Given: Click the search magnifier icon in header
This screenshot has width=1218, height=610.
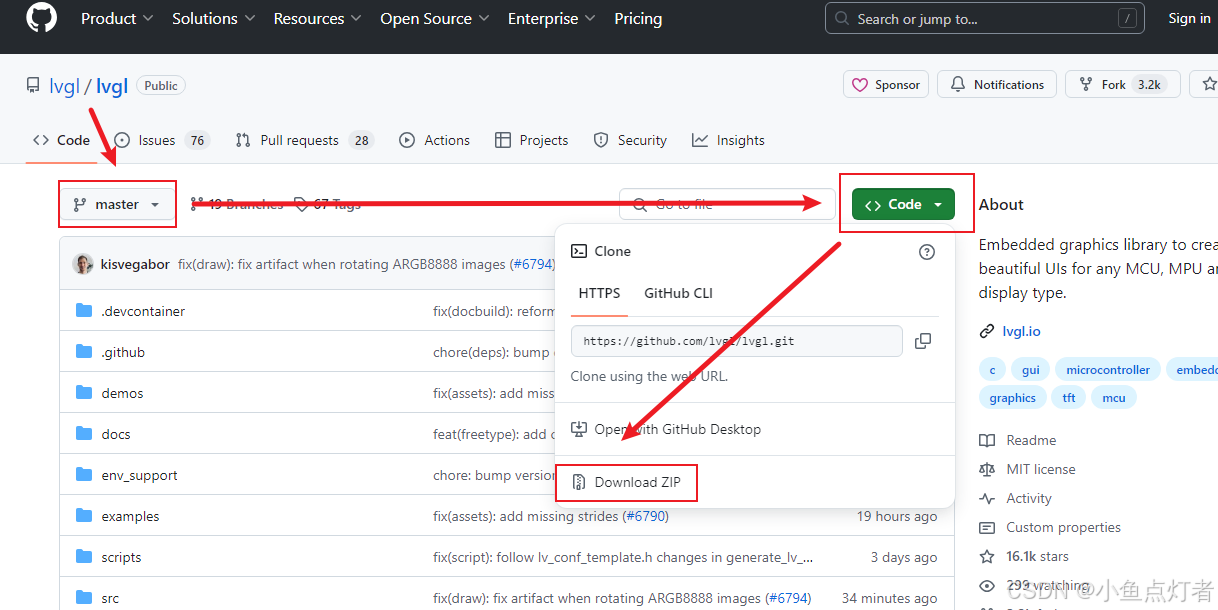Looking at the screenshot, I should [x=843, y=19].
